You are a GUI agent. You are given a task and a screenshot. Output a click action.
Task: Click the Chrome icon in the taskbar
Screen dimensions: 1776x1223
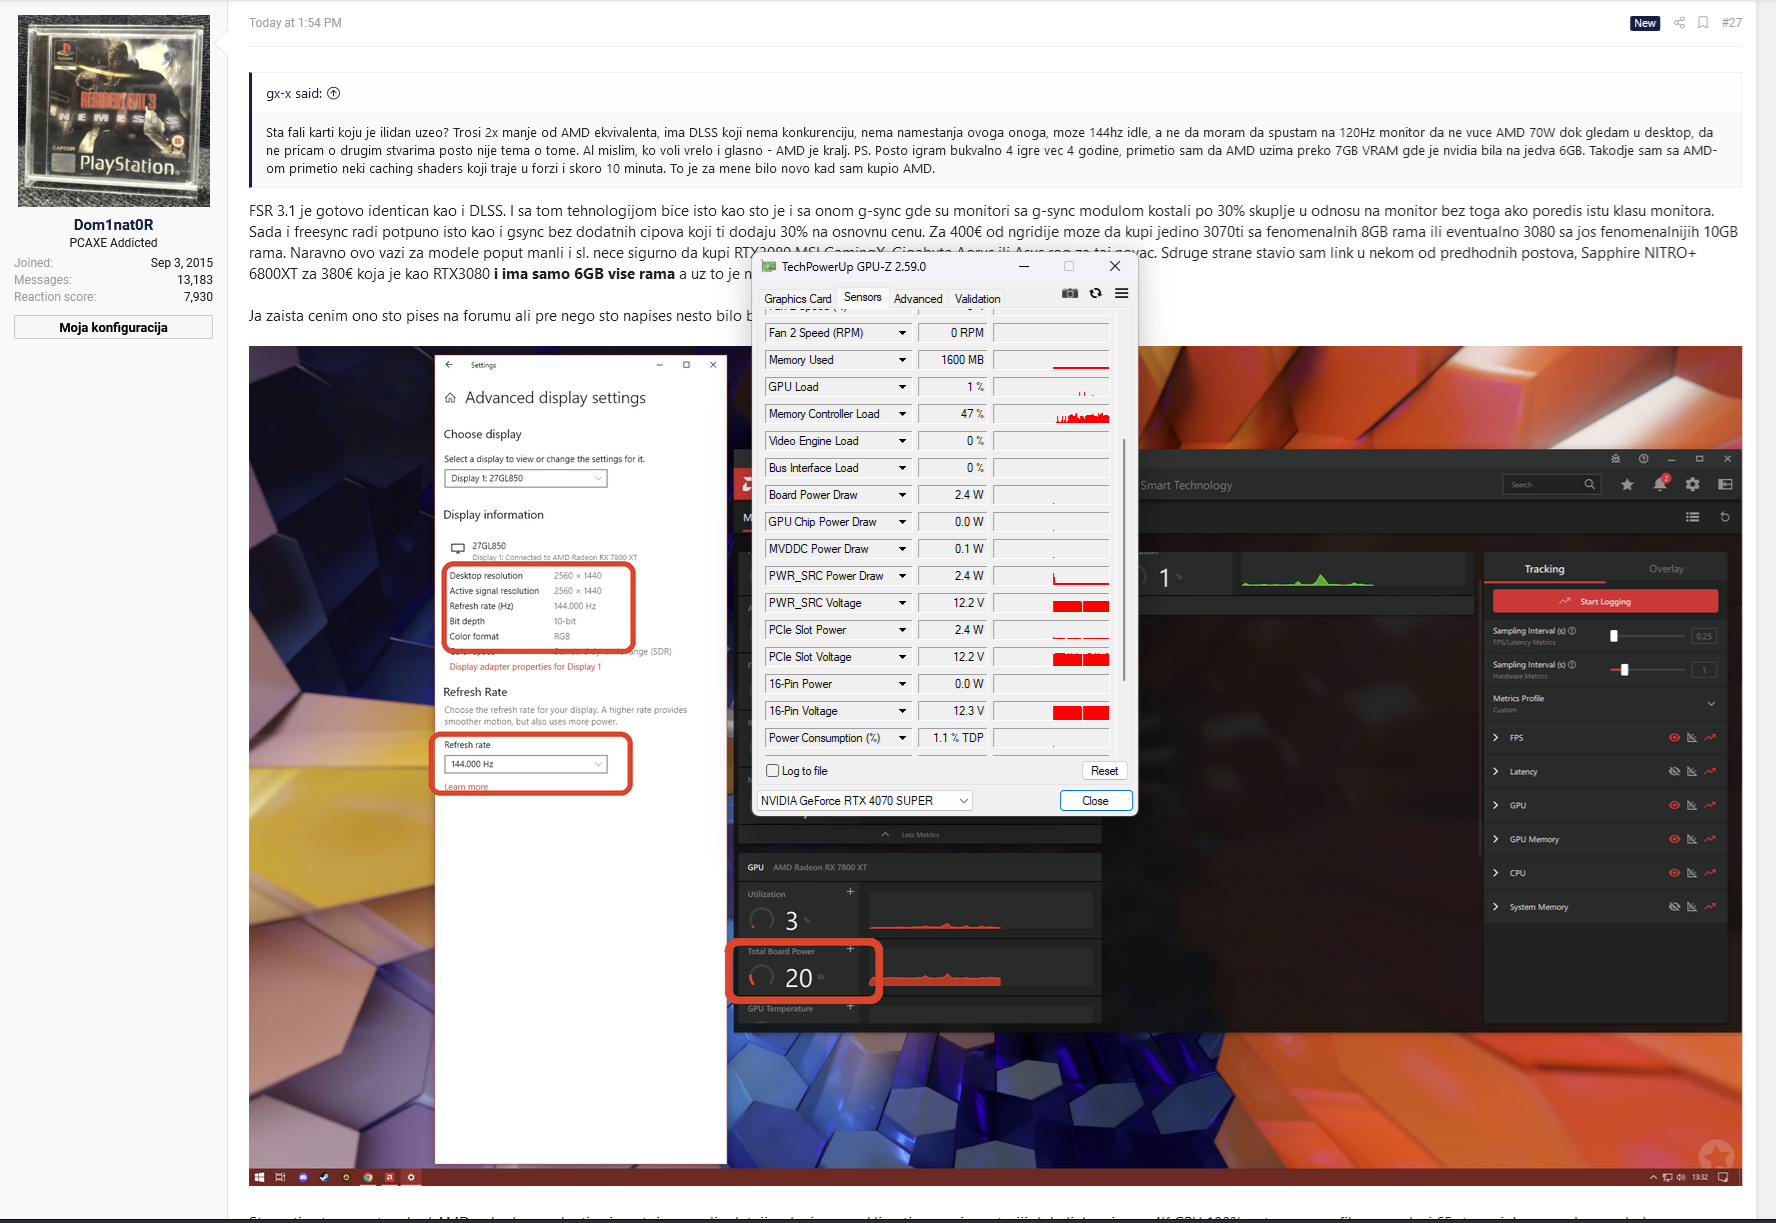coord(368,1177)
